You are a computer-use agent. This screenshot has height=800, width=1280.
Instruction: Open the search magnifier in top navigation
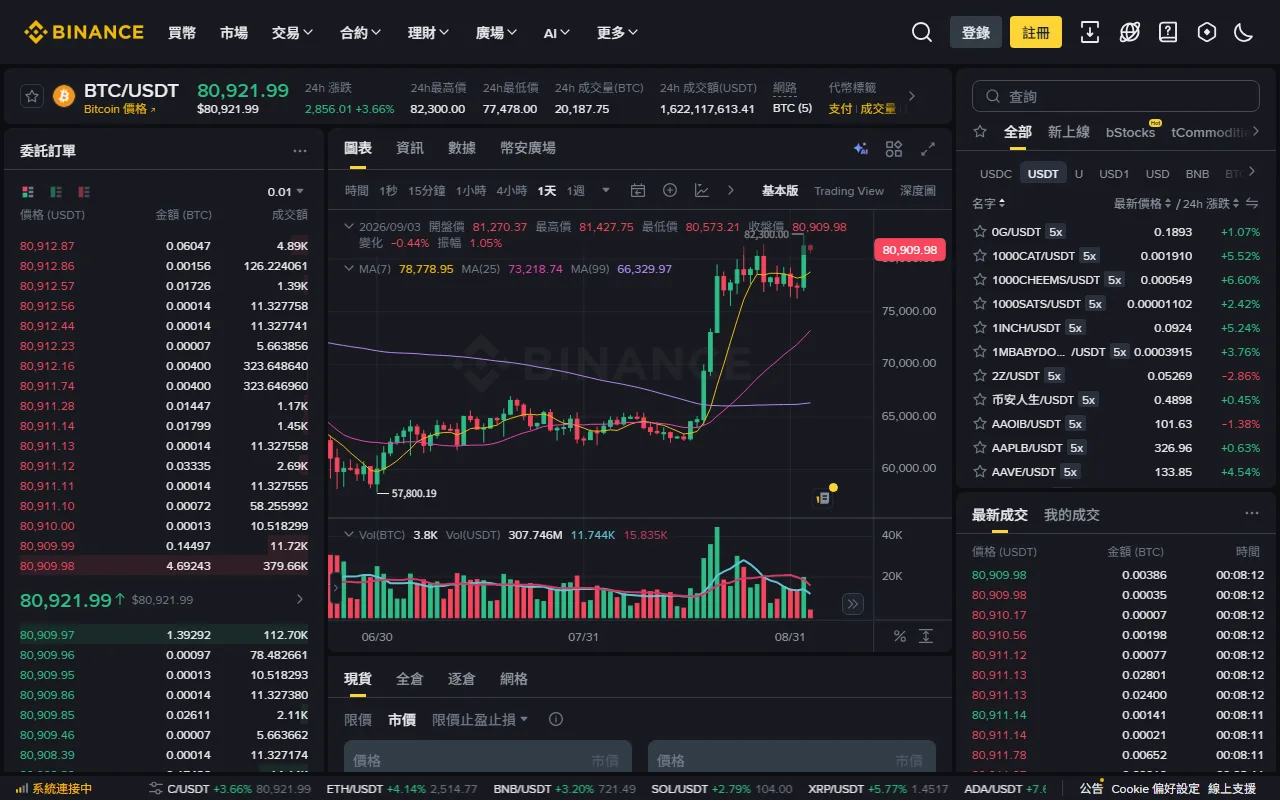click(922, 32)
